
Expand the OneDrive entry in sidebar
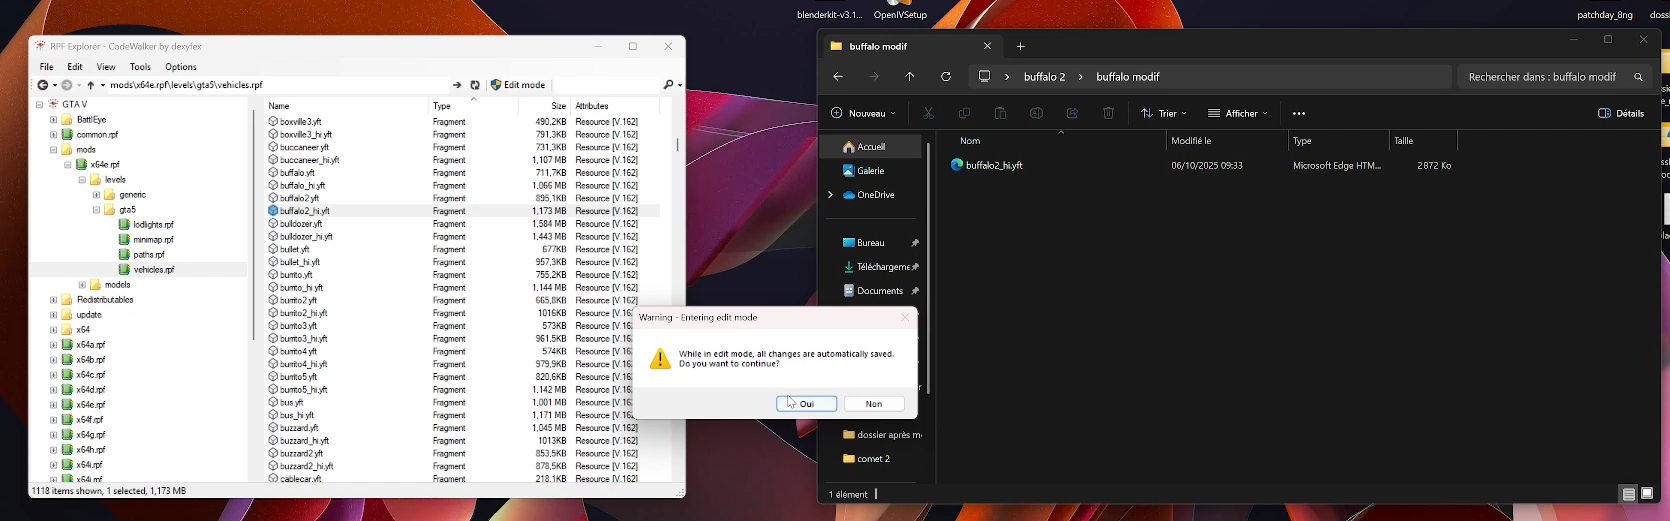pos(830,195)
